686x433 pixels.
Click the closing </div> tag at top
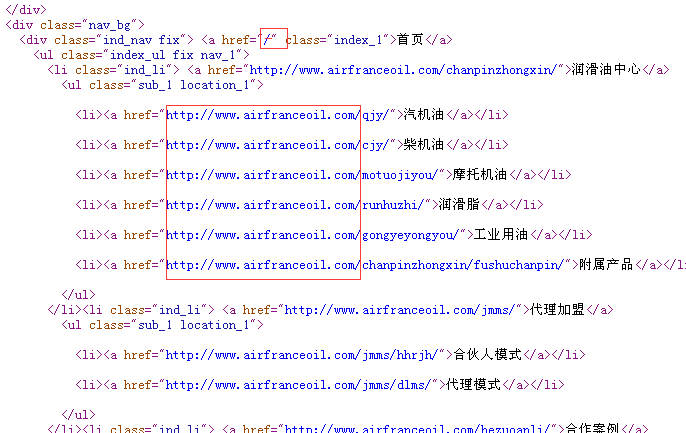click(25, 9)
